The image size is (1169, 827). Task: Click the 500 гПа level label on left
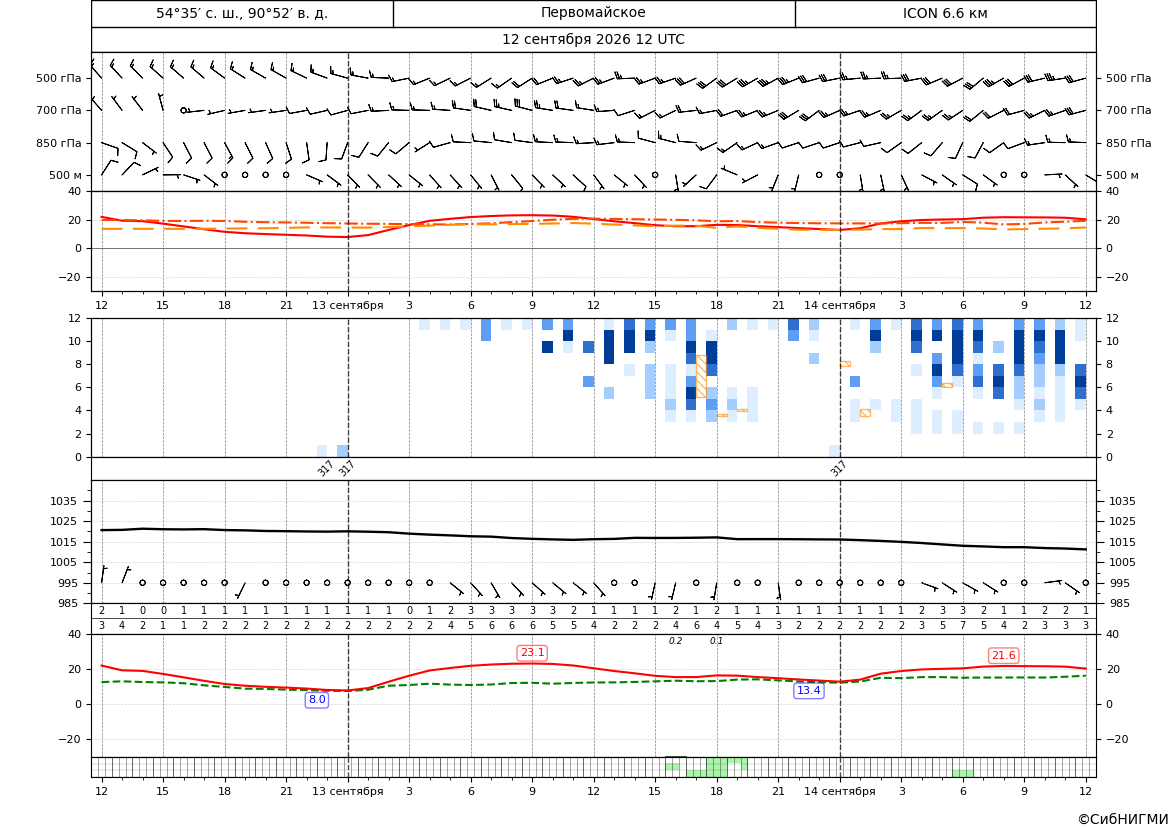pyautogui.click(x=58, y=78)
